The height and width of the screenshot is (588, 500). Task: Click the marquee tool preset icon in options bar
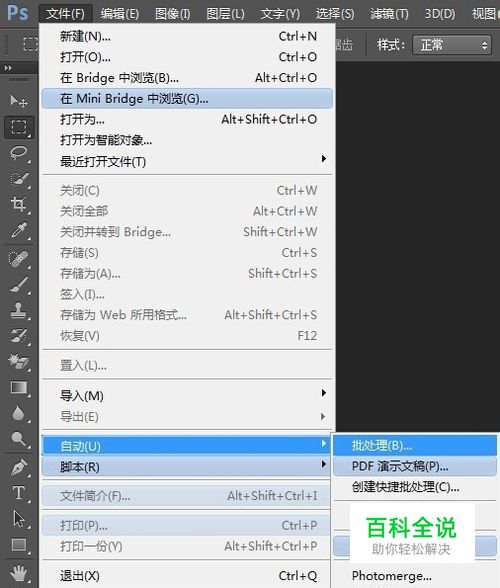coord(30,44)
